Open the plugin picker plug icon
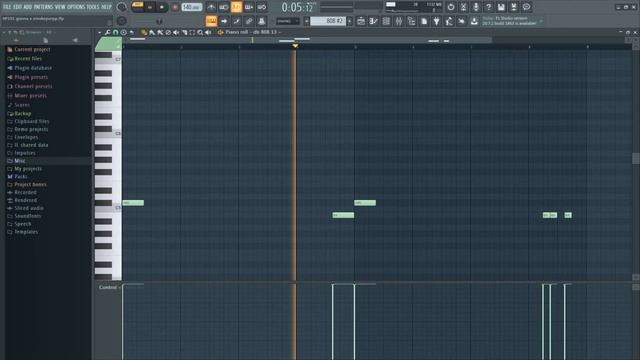The height and width of the screenshot is (360, 640). tap(436, 21)
